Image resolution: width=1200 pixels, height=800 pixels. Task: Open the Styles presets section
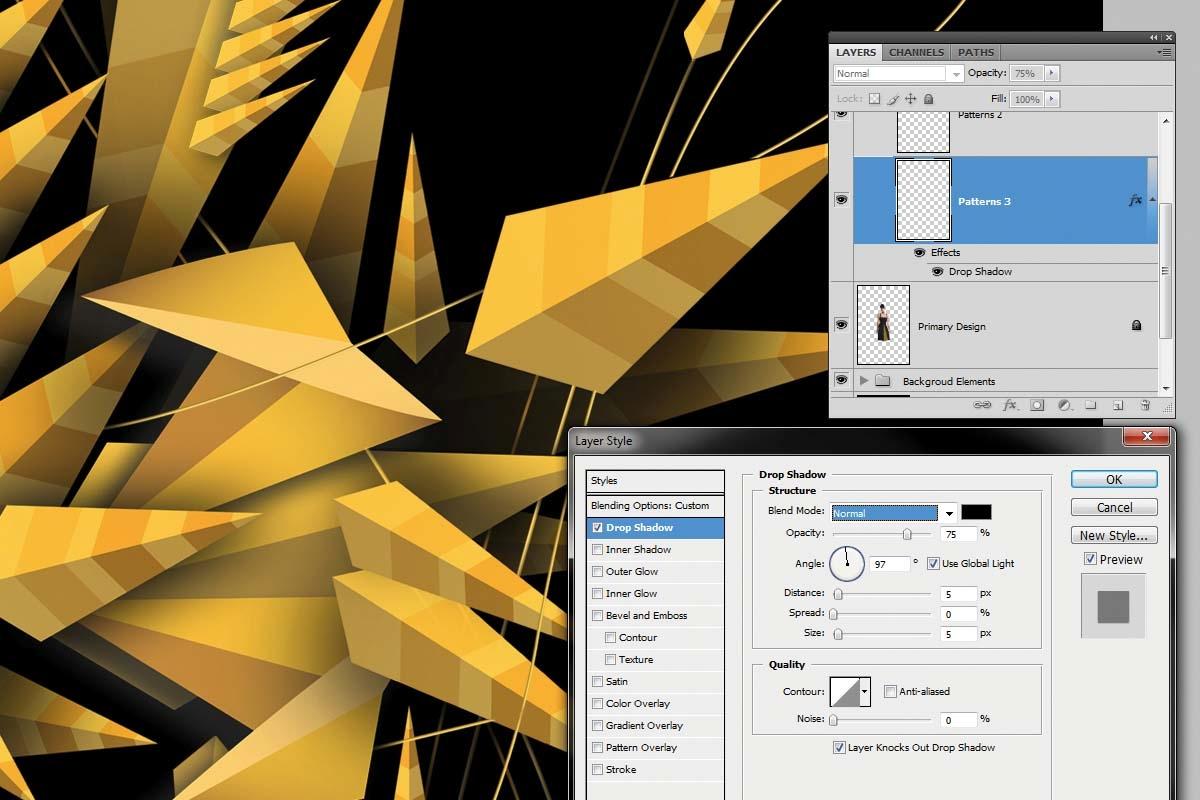pos(655,481)
